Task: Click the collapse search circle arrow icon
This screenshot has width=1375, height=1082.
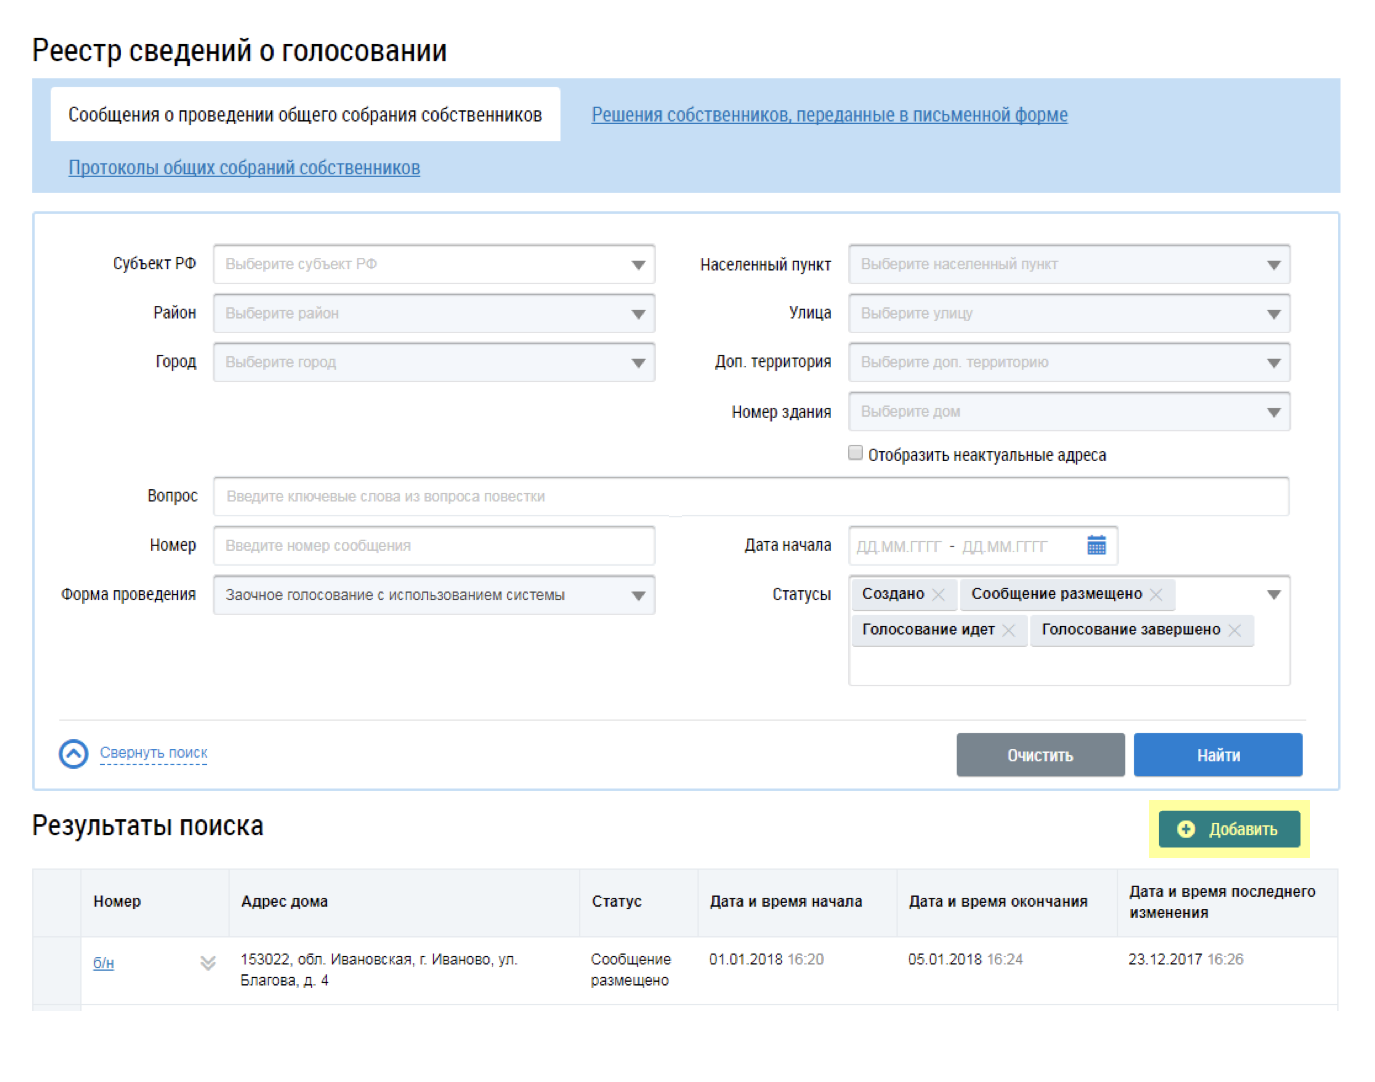Action: 74,753
